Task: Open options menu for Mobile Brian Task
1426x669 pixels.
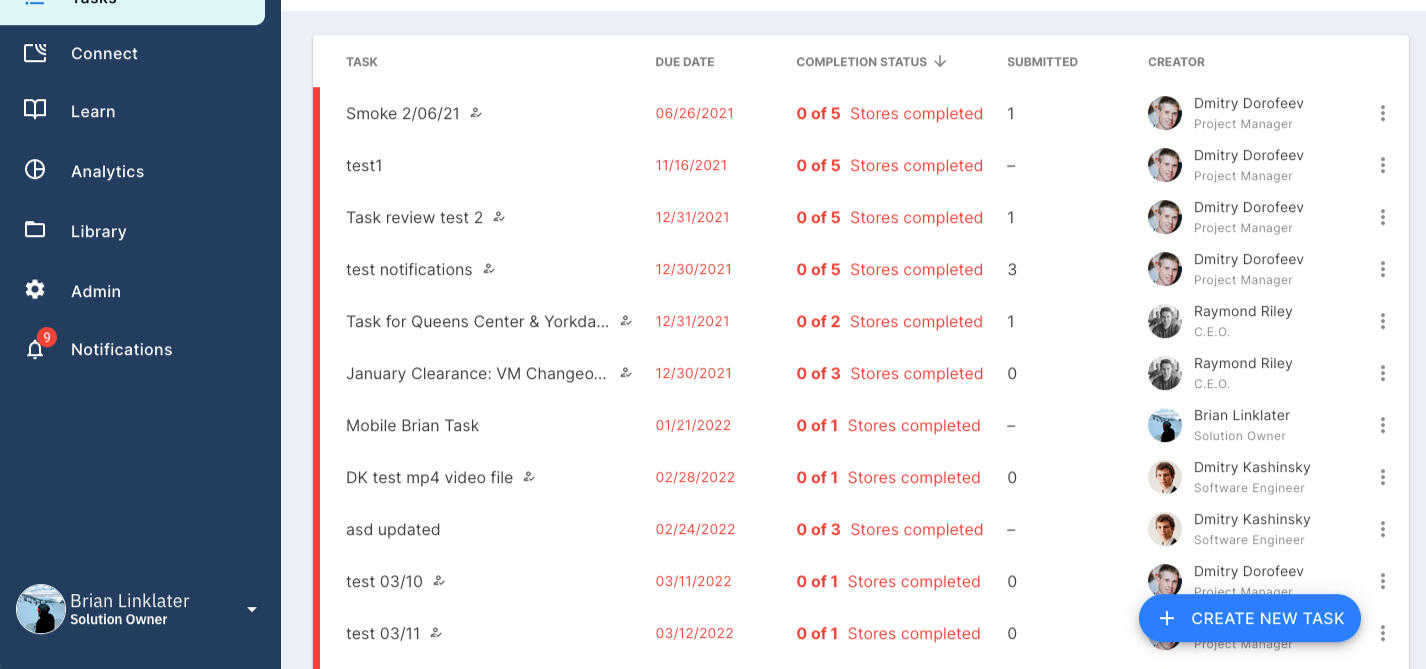Action: click(1382, 425)
